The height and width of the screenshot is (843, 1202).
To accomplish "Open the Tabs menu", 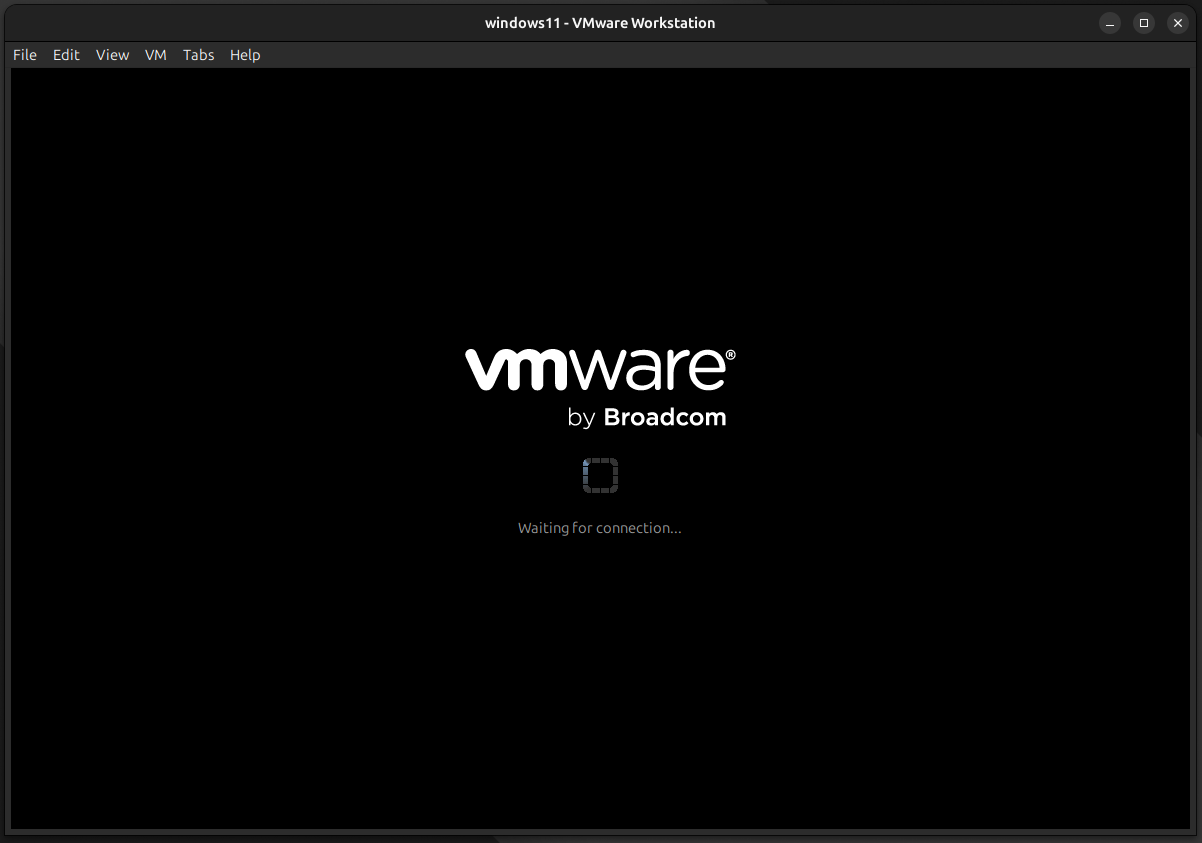I will (198, 55).
